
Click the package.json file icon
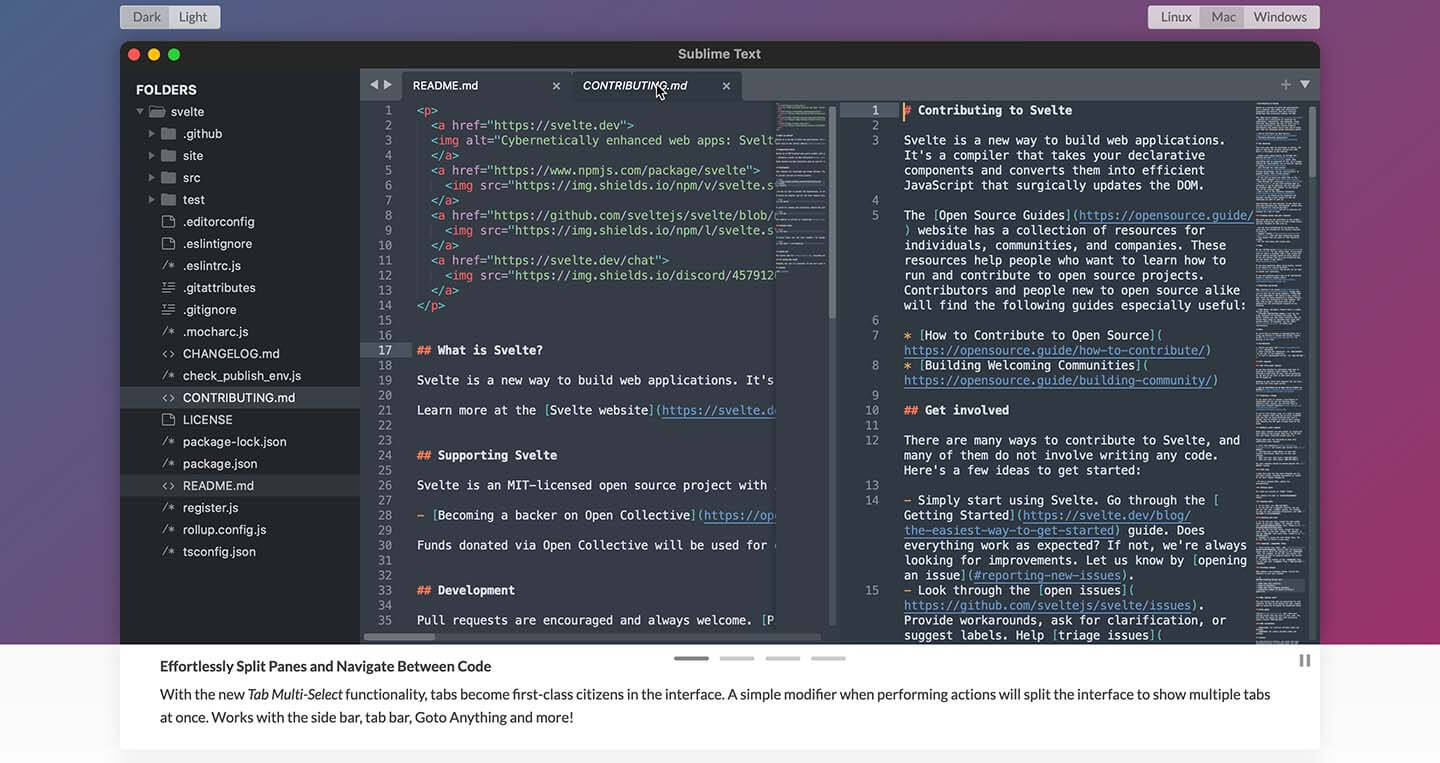pos(168,464)
